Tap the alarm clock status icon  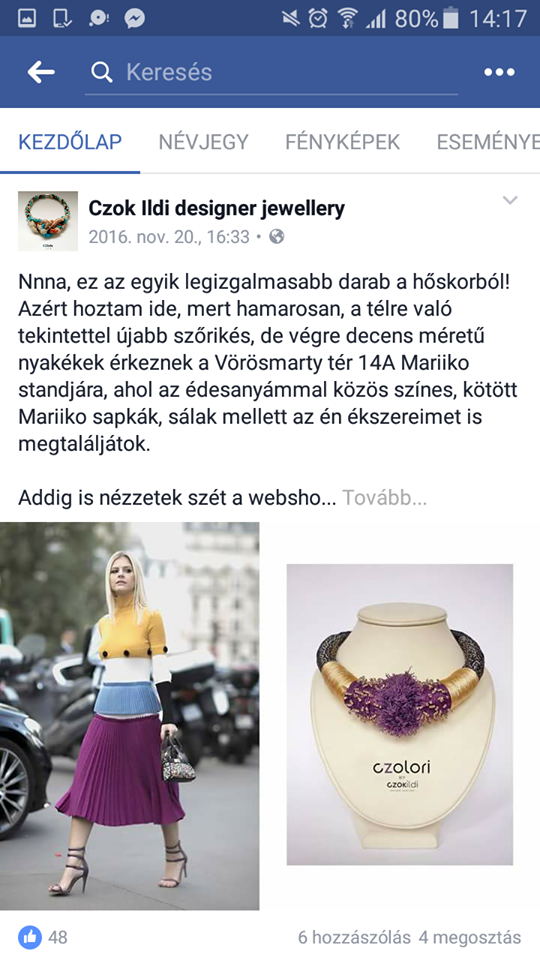click(x=318, y=18)
